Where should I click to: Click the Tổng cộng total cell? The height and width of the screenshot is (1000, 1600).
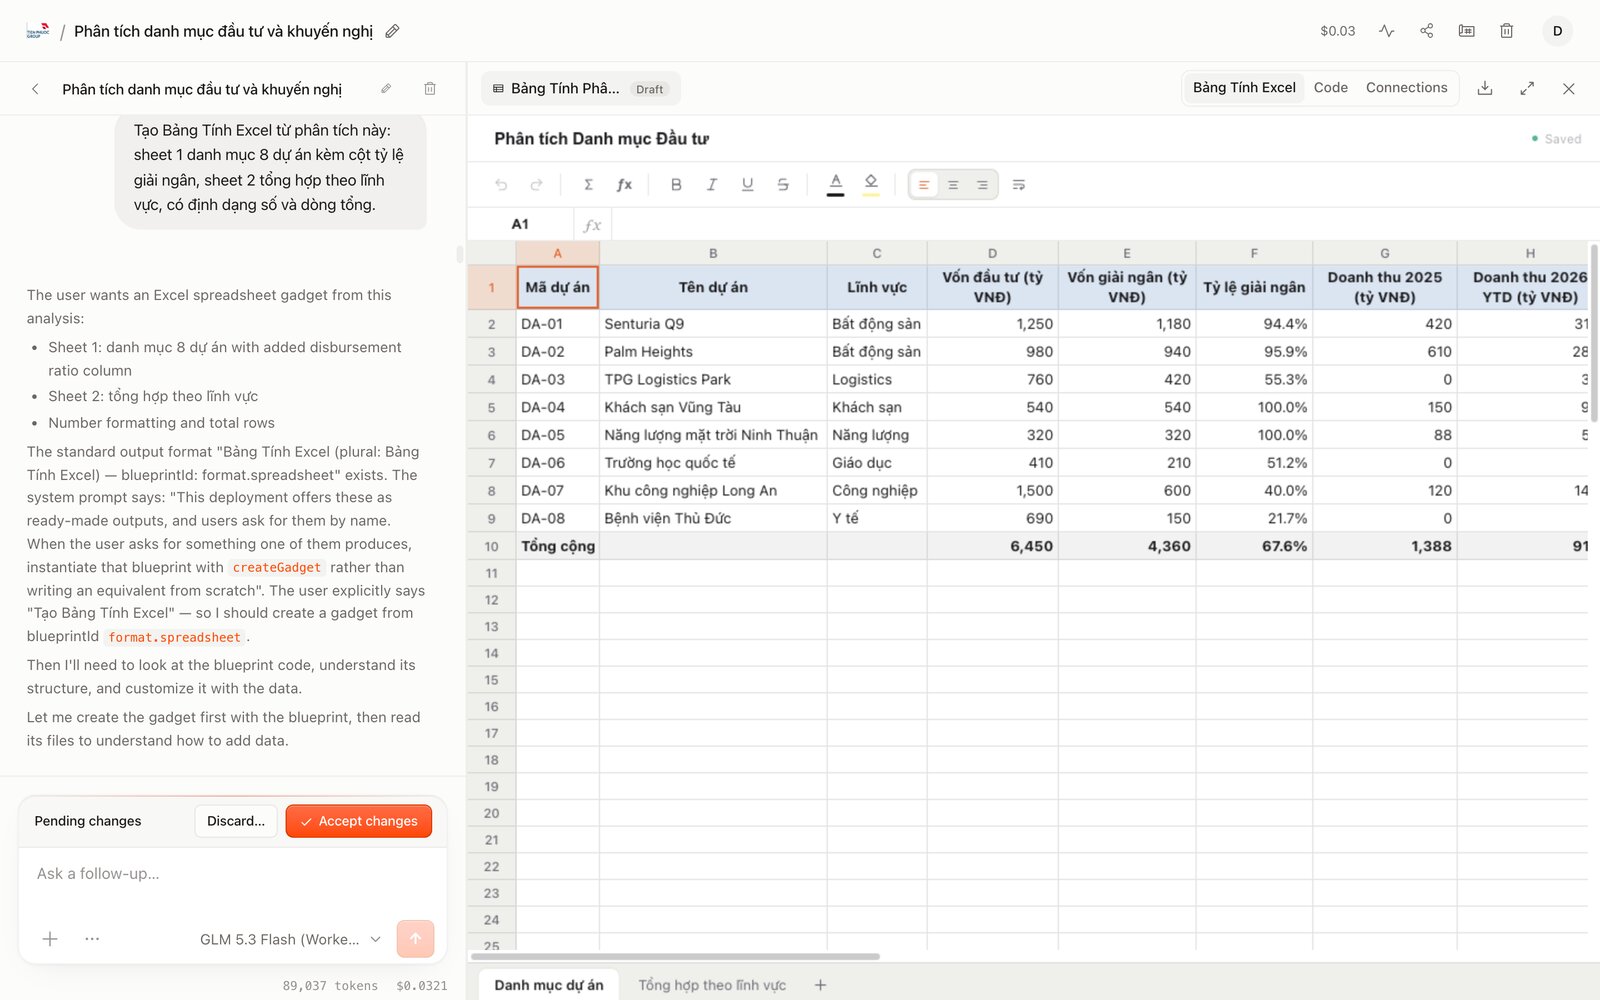558,546
